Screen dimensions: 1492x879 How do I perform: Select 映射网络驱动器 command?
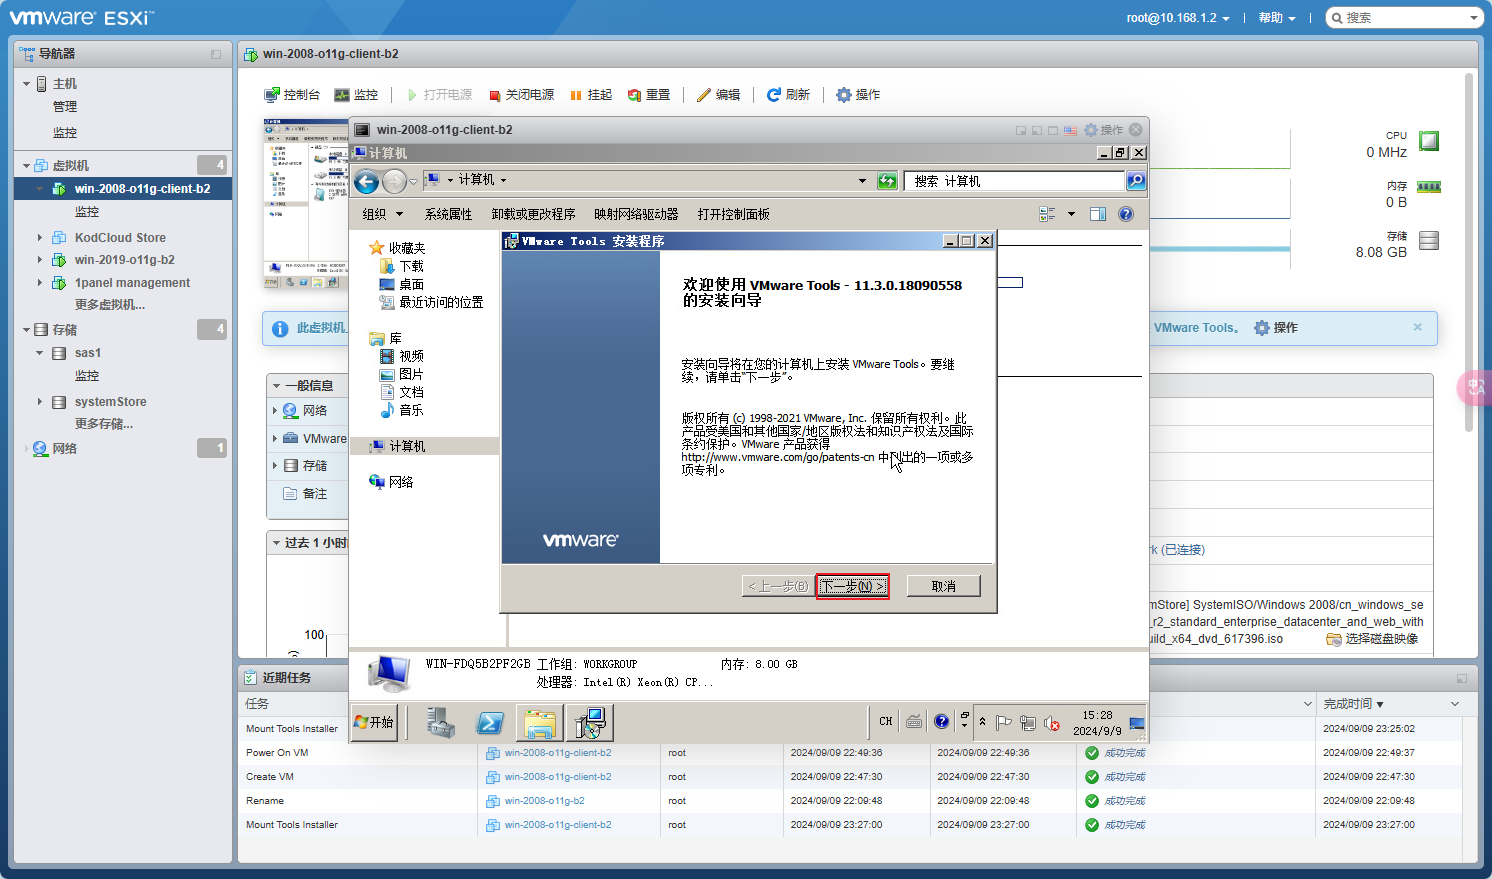[x=636, y=214]
